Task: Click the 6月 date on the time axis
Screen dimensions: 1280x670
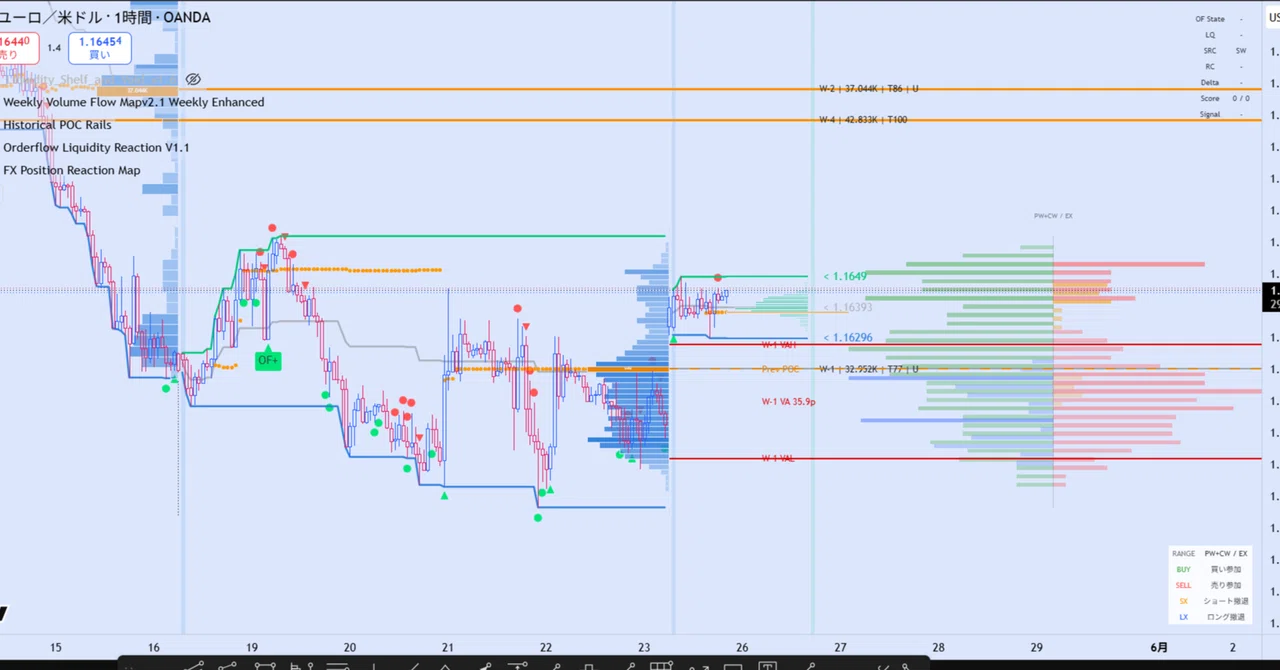Action: pos(1158,648)
